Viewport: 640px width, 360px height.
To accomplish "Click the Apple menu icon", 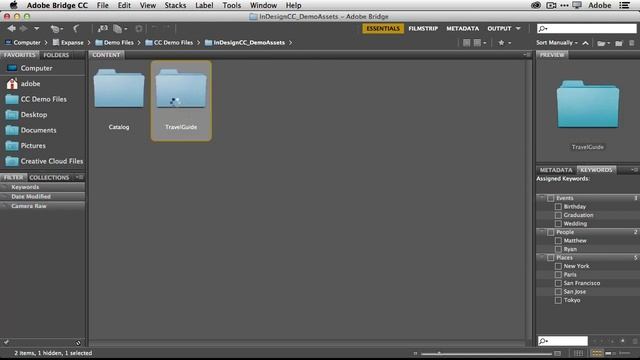I will click(13, 5).
